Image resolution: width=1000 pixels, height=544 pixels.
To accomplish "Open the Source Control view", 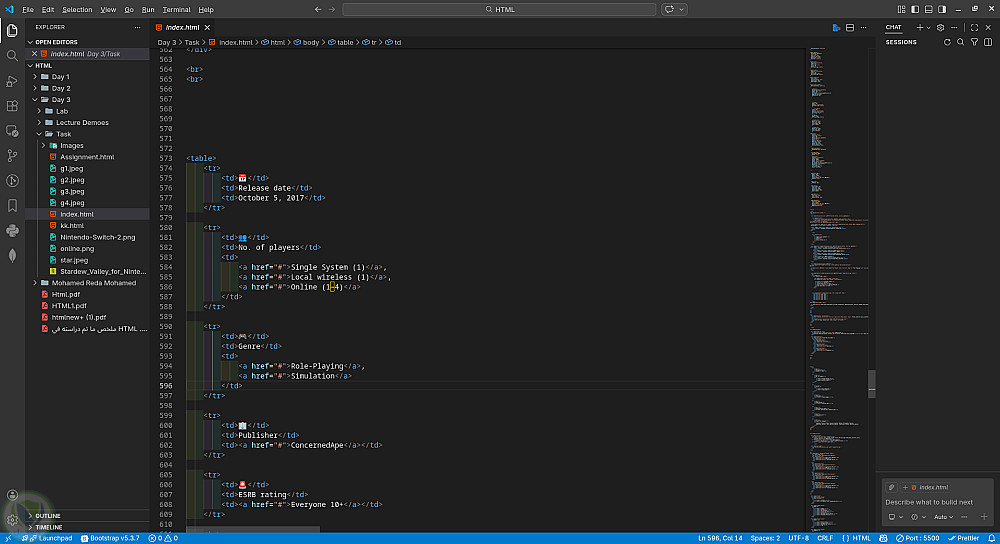I will [x=12, y=155].
